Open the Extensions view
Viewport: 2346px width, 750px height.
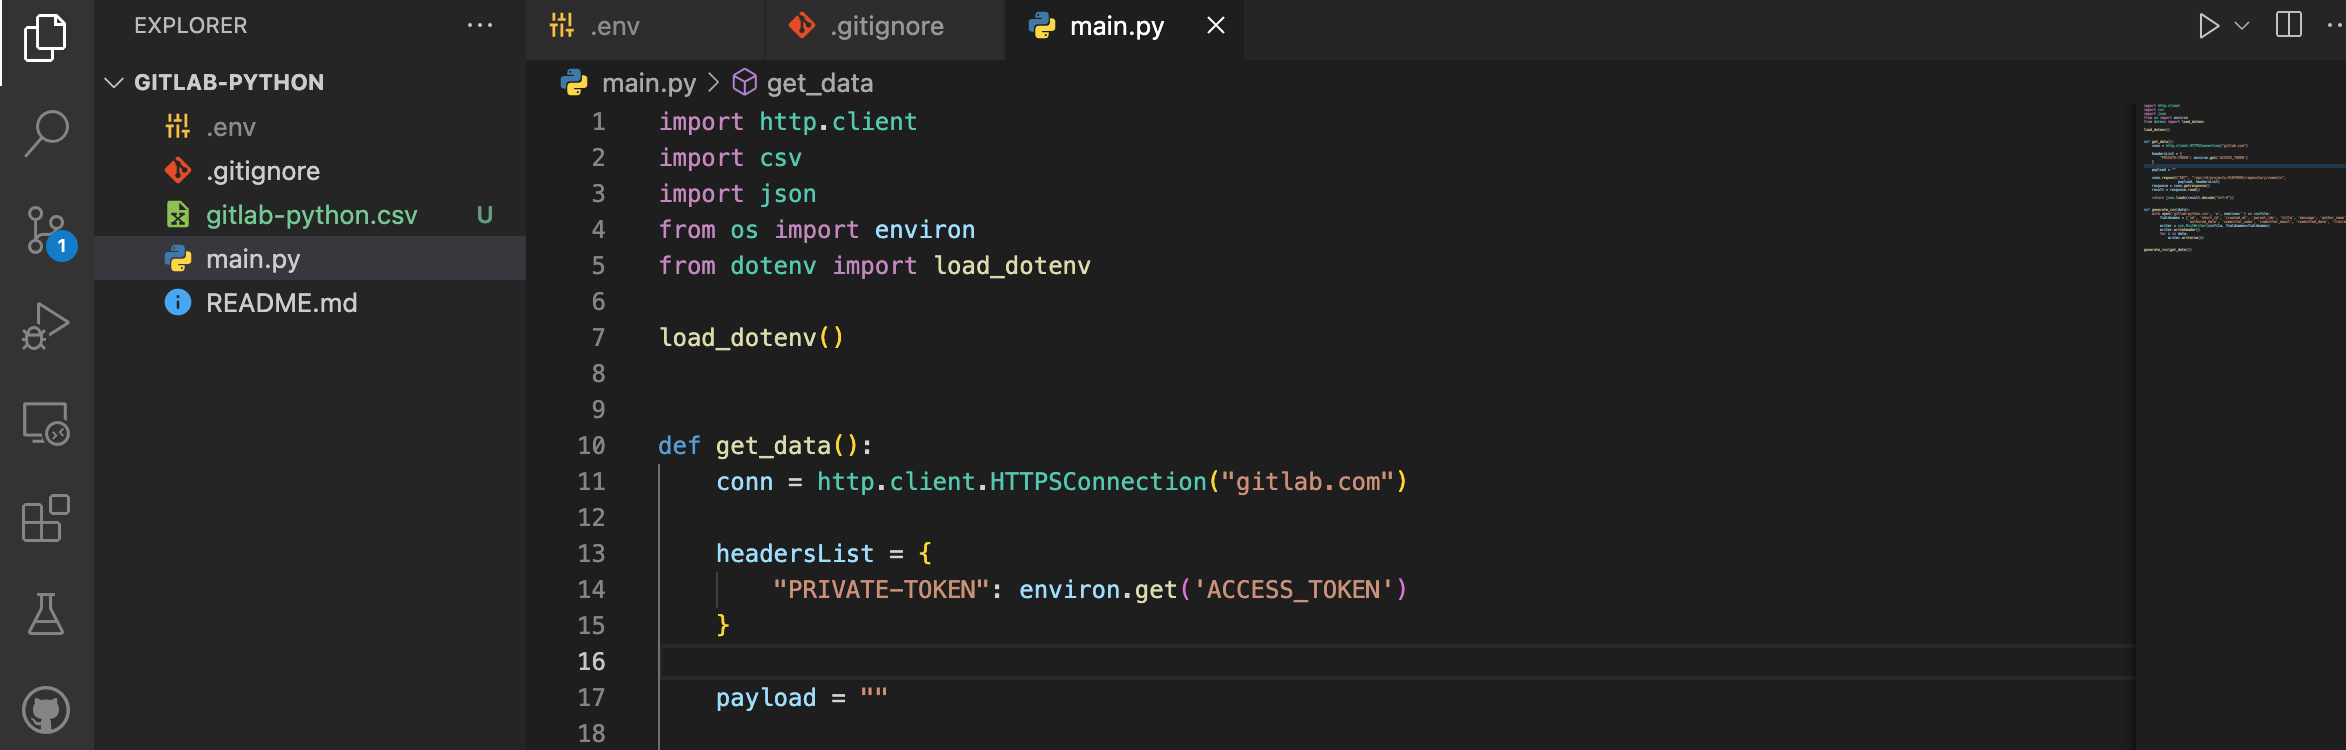tap(45, 518)
